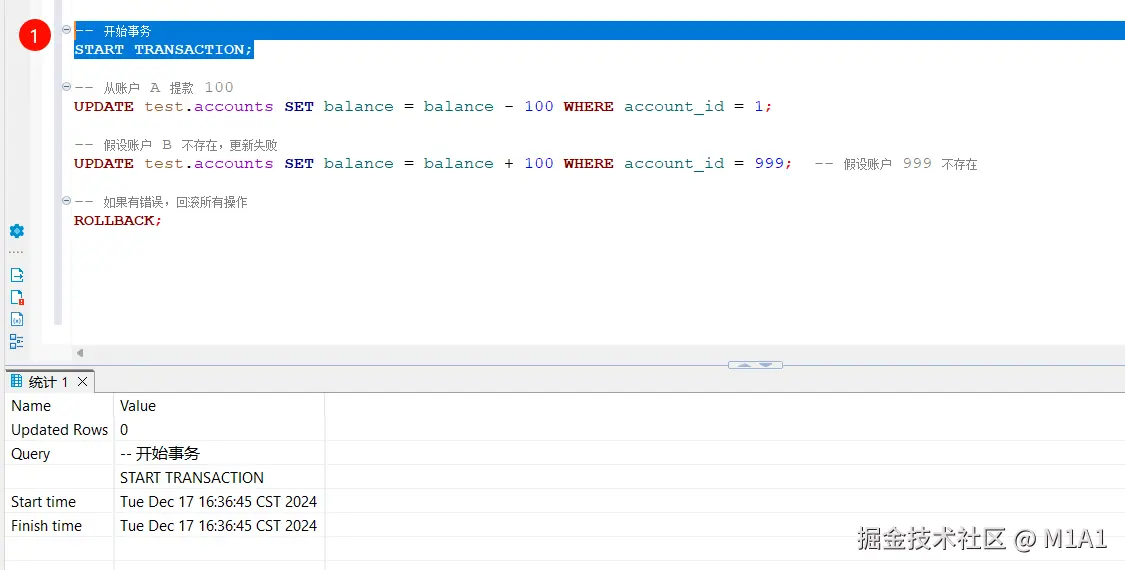Image resolution: width=1125 pixels, height=570 pixels.
Task: Select the Query name cell
Action: click(x=59, y=454)
